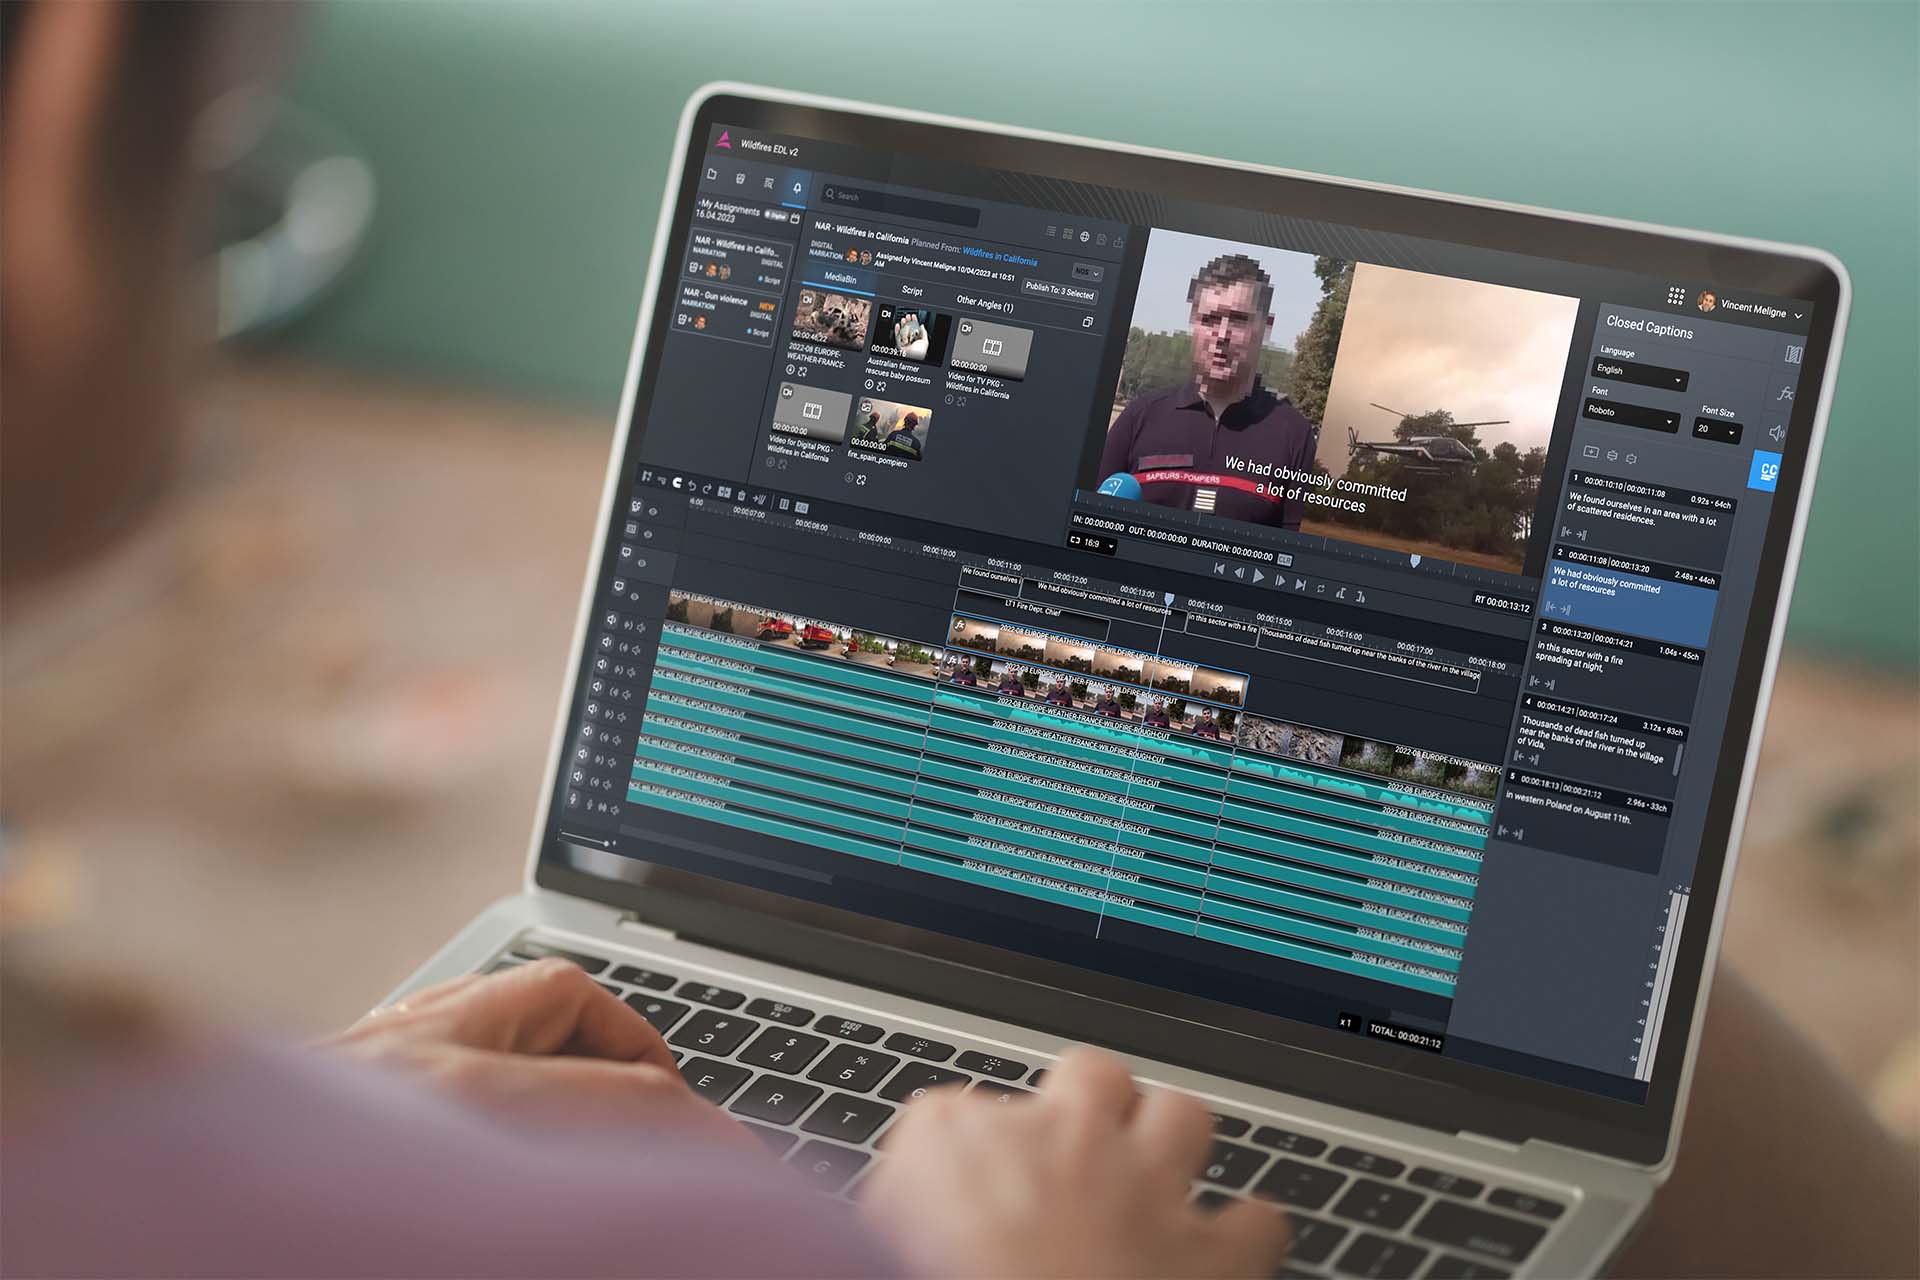The height and width of the screenshot is (1280, 1920).
Task: Click the Publish To: 3 Selected button
Action: tap(1060, 292)
